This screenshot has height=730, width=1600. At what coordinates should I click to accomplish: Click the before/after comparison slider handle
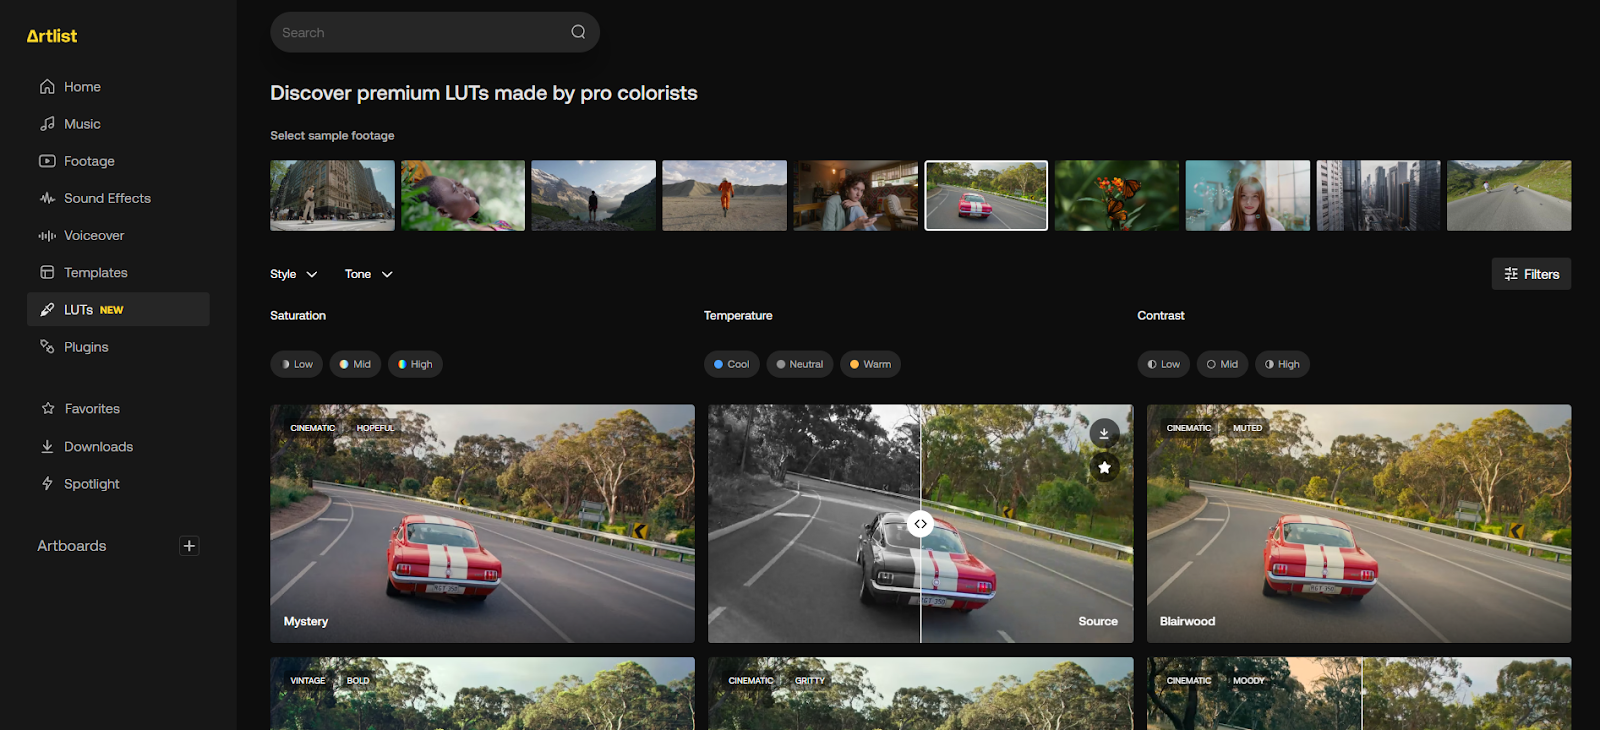(x=920, y=524)
